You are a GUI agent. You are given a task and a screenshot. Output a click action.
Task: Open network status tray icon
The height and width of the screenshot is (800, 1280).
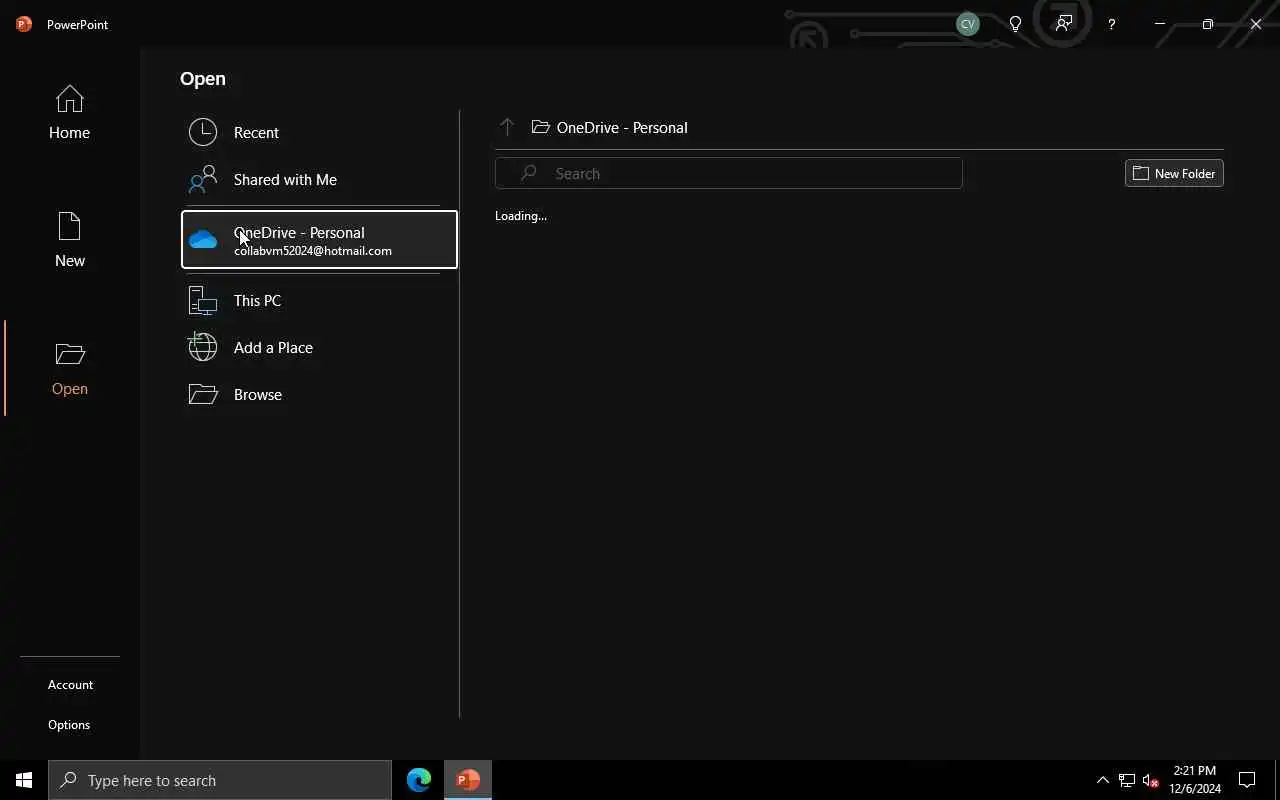point(1127,780)
